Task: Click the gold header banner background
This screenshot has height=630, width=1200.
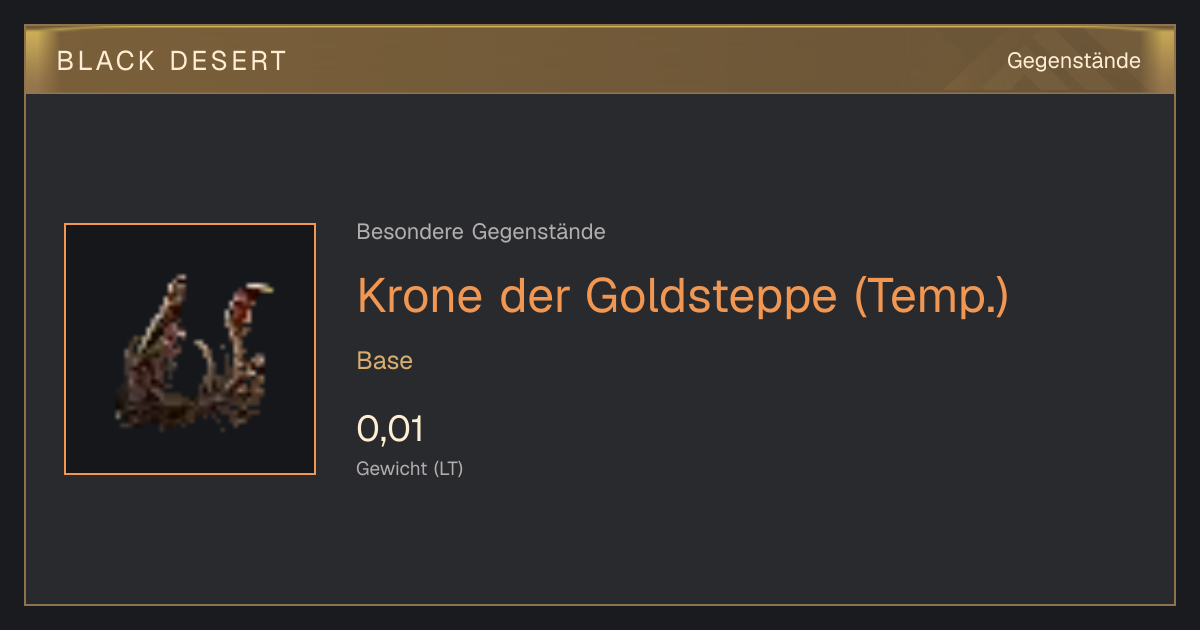Action: click(x=600, y=61)
